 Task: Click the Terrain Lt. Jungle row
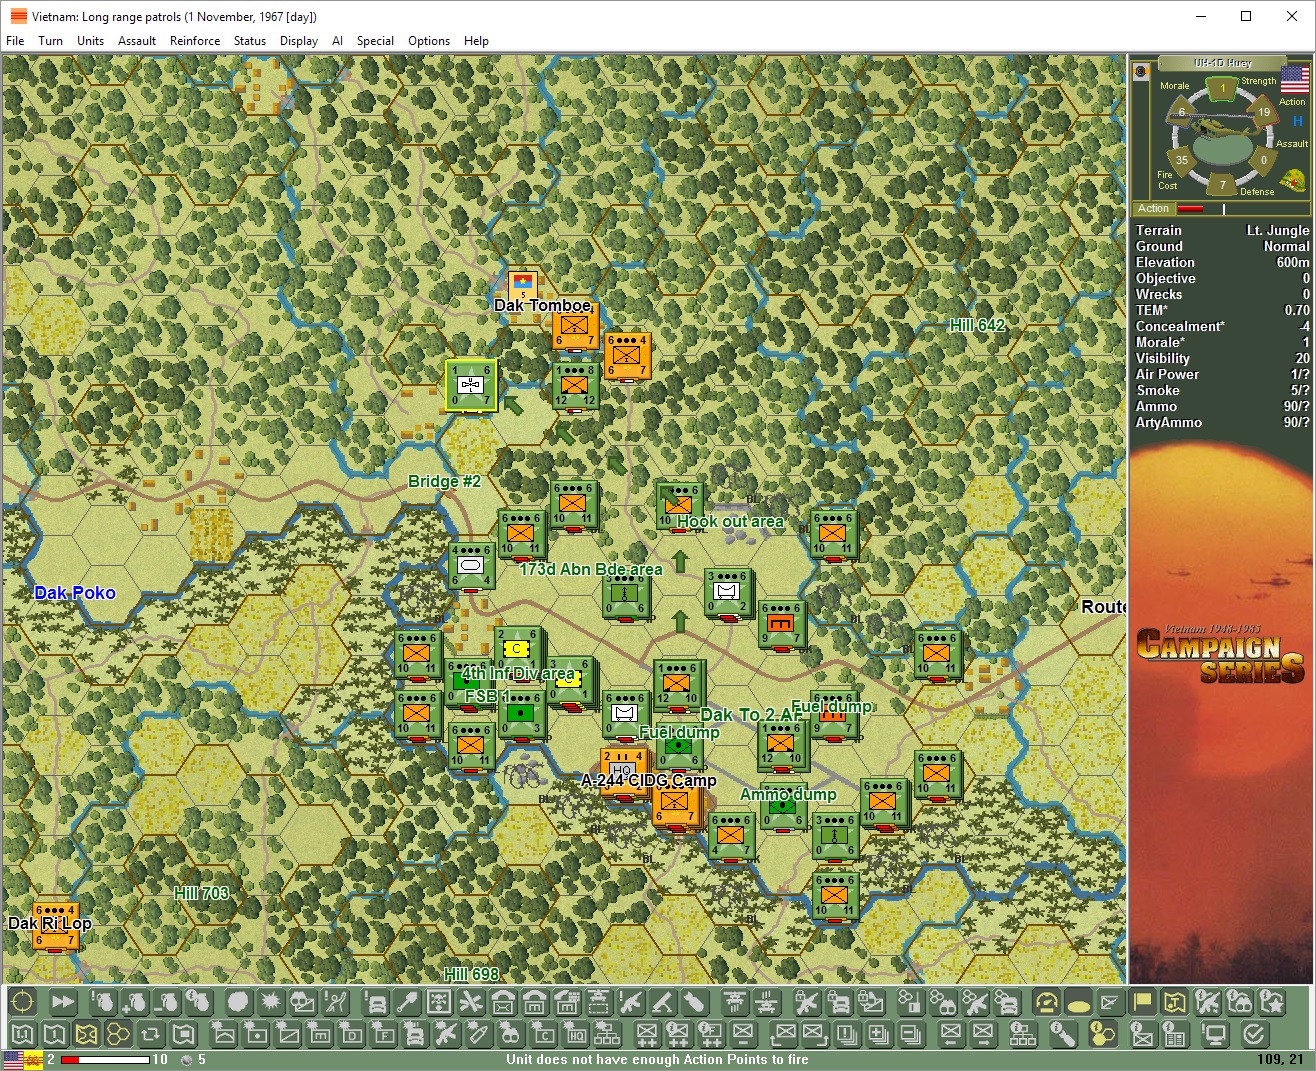(1222, 230)
